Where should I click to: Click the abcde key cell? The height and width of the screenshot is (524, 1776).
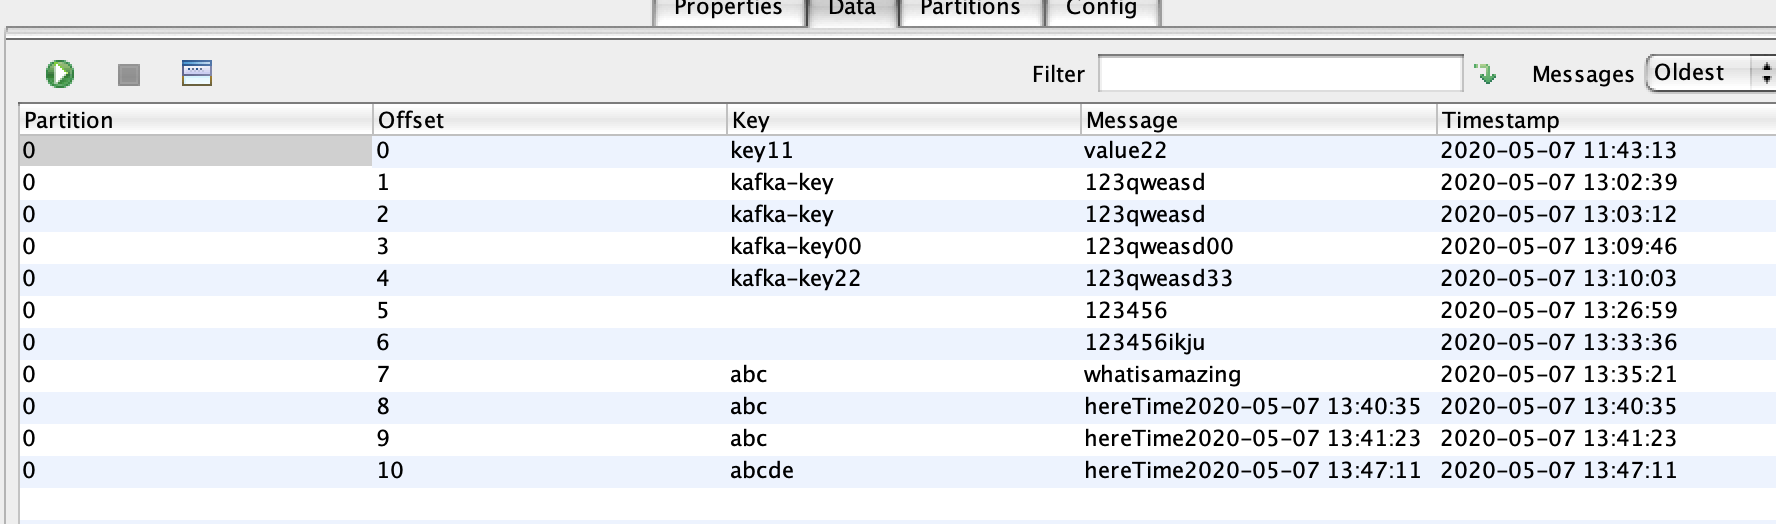coord(762,471)
